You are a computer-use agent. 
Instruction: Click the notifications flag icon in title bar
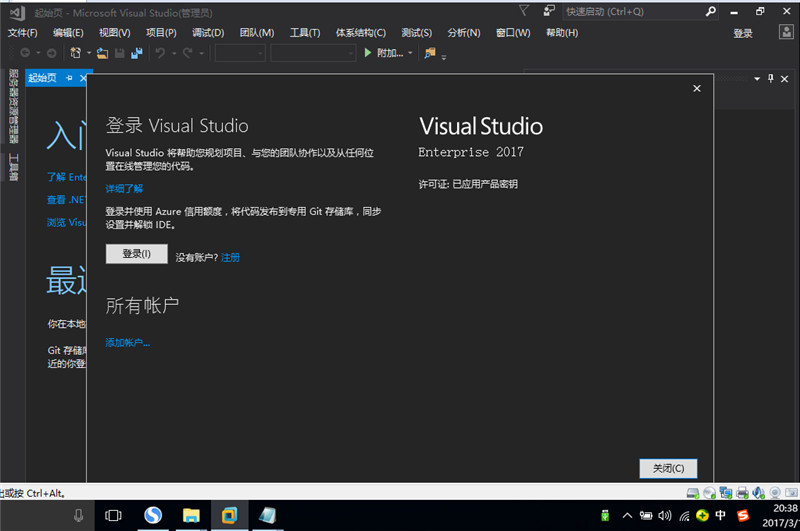tap(524, 11)
